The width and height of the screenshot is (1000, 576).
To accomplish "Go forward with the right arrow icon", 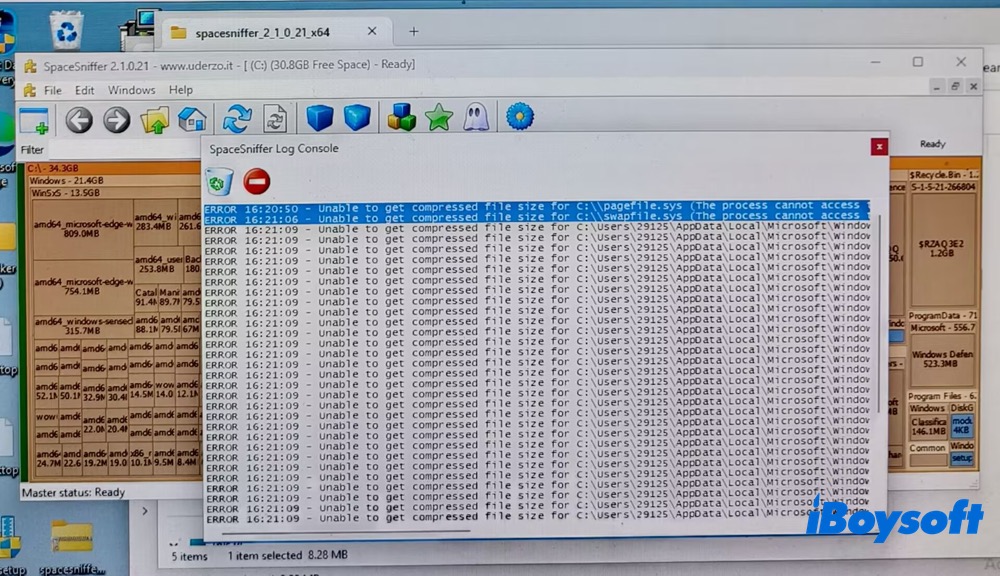I will point(117,120).
